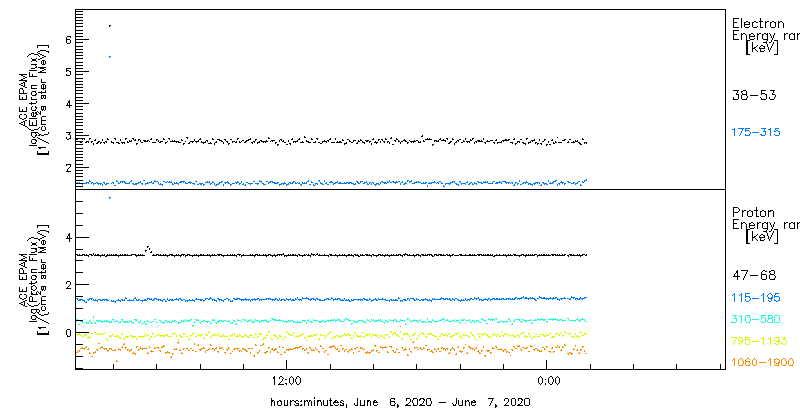Click the Electron Energy range heading
800x410 pixels.
765,36
